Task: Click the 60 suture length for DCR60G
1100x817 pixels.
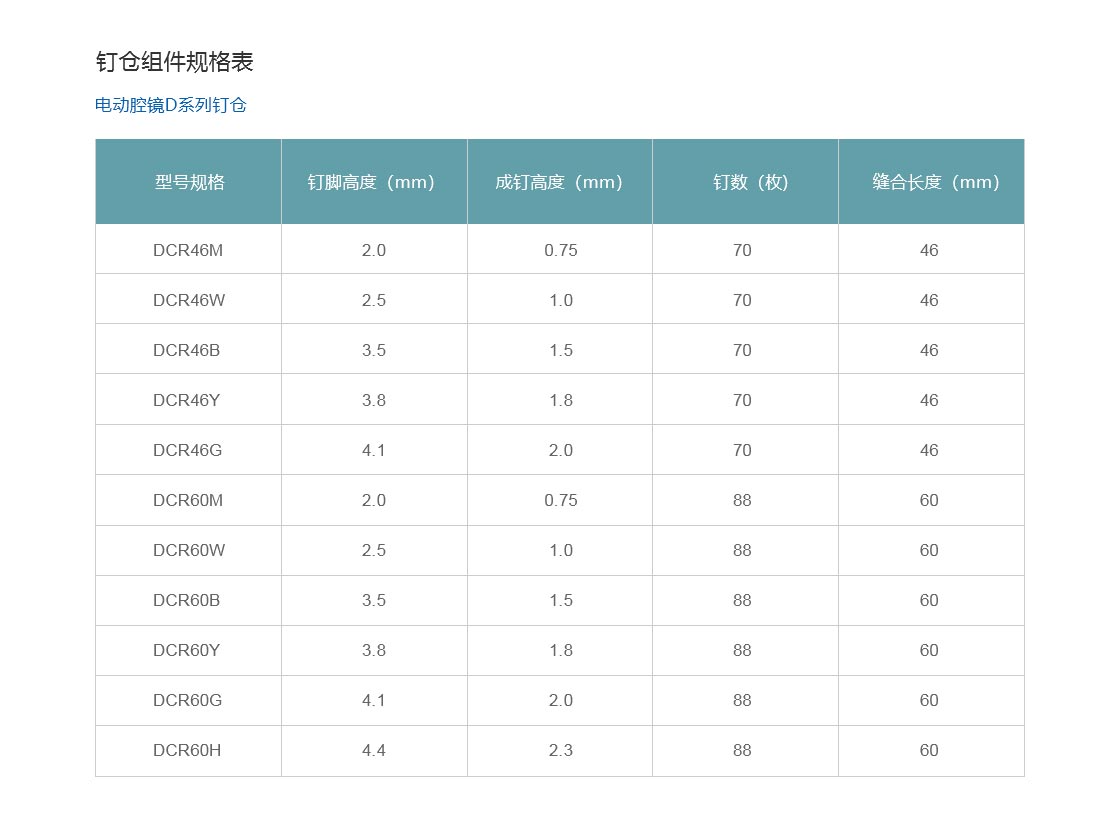Action: pos(929,700)
